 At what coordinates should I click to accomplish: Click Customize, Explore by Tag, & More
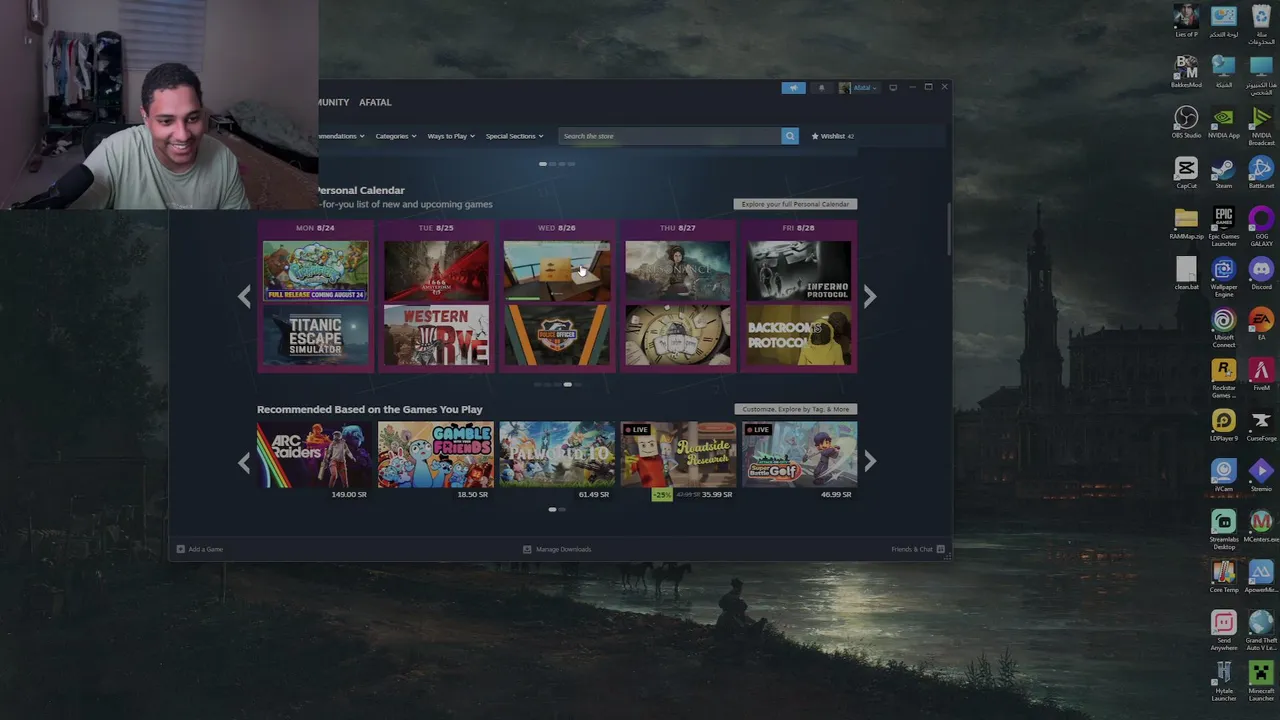point(795,409)
